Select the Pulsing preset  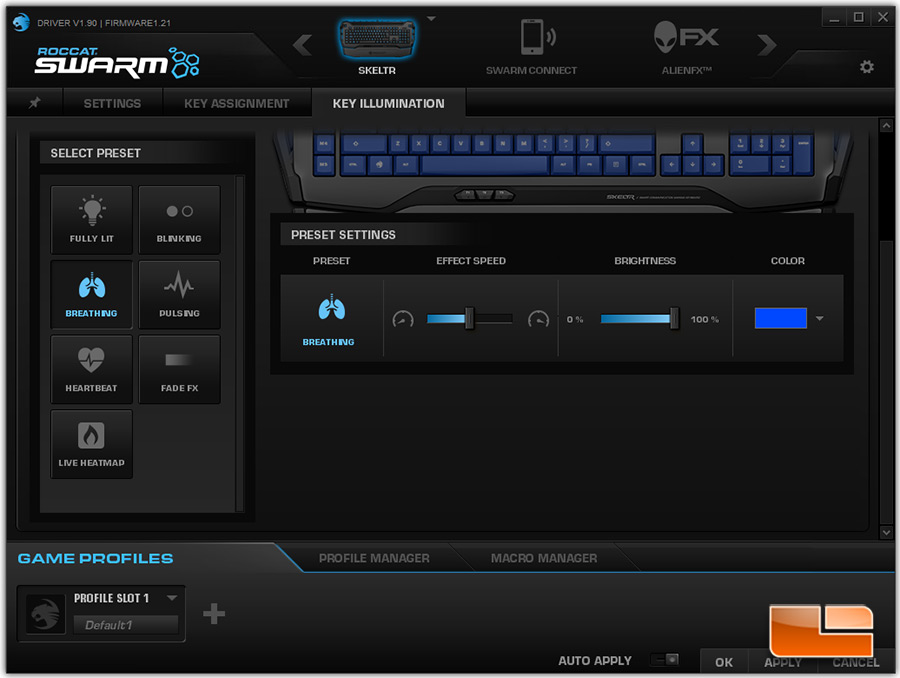[x=179, y=295]
